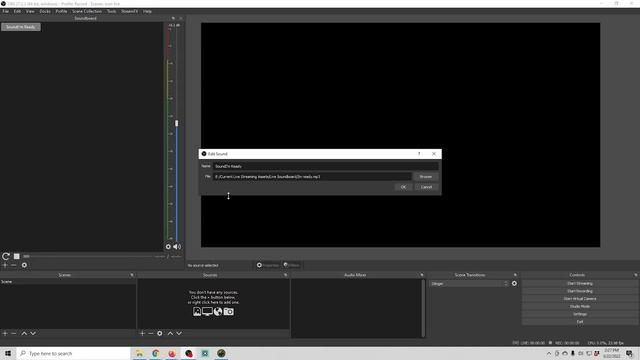The image size is (640, 360).
Task: Open OBS Settings from Controls
Action: click(x=580, y=314)
